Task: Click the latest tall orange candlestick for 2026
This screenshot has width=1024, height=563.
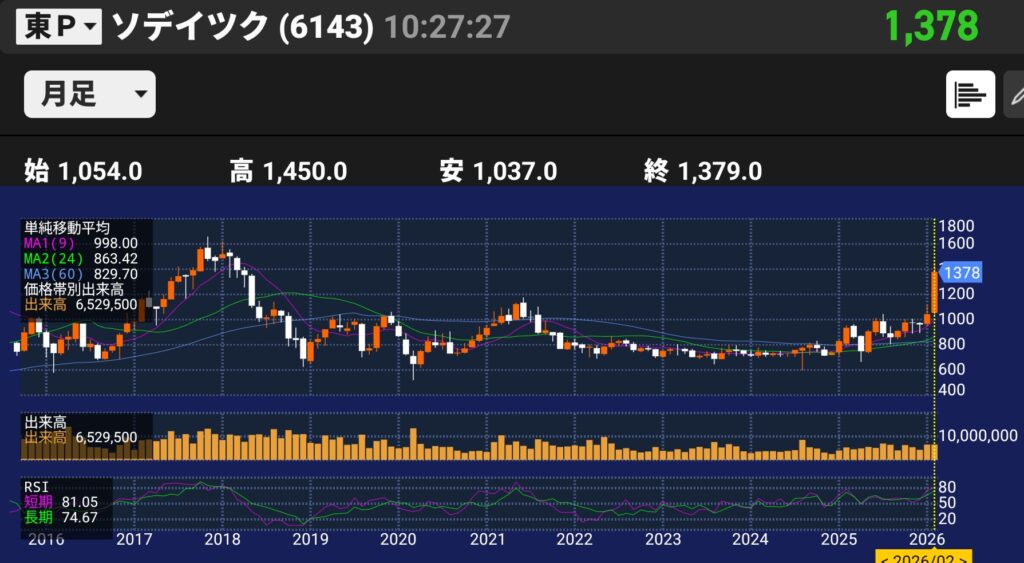Action: coord(933,293)
